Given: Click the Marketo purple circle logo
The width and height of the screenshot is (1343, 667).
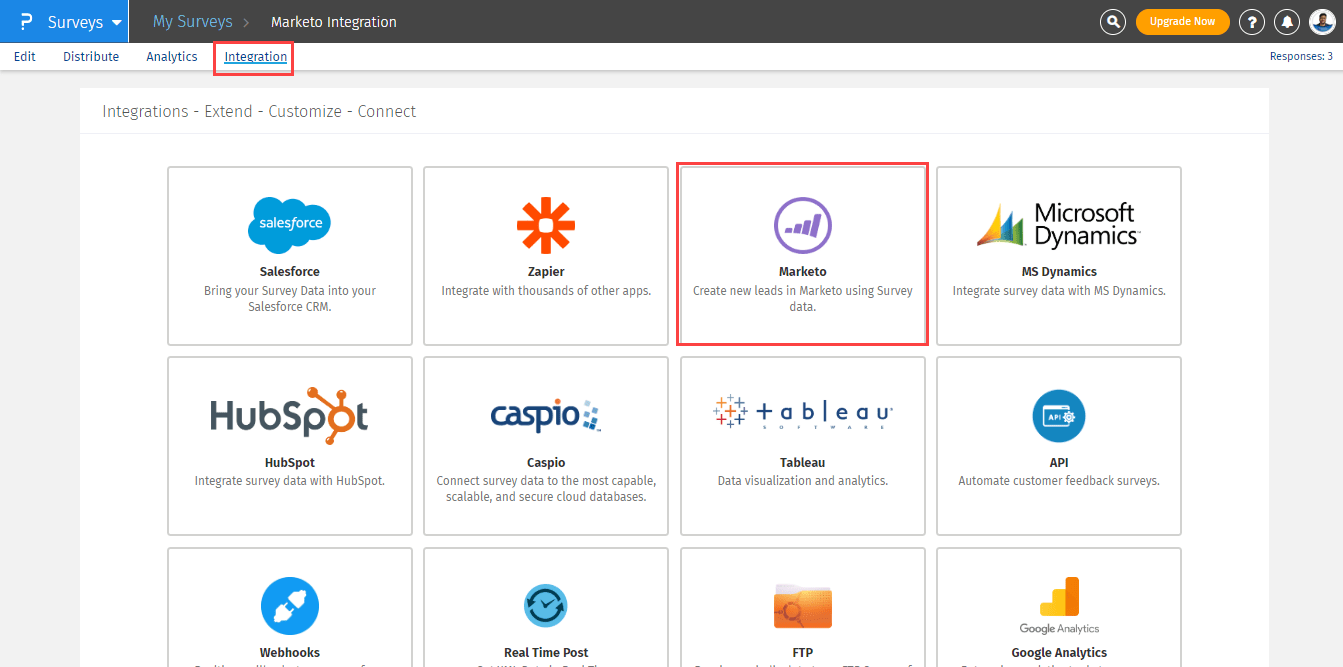Looking at the screenshot, I should 803,225.
